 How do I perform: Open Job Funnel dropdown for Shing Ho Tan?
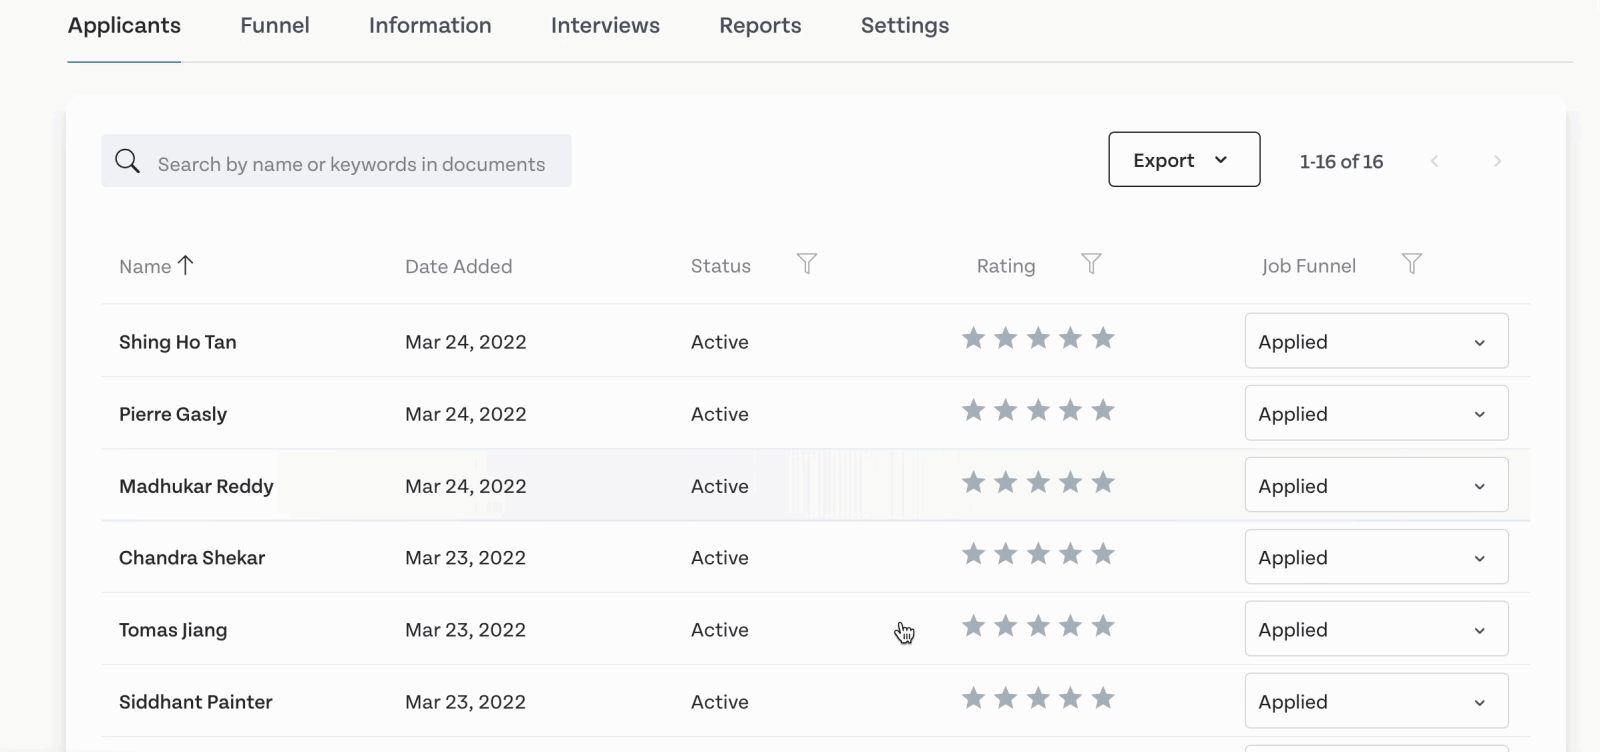[1376, 341]
